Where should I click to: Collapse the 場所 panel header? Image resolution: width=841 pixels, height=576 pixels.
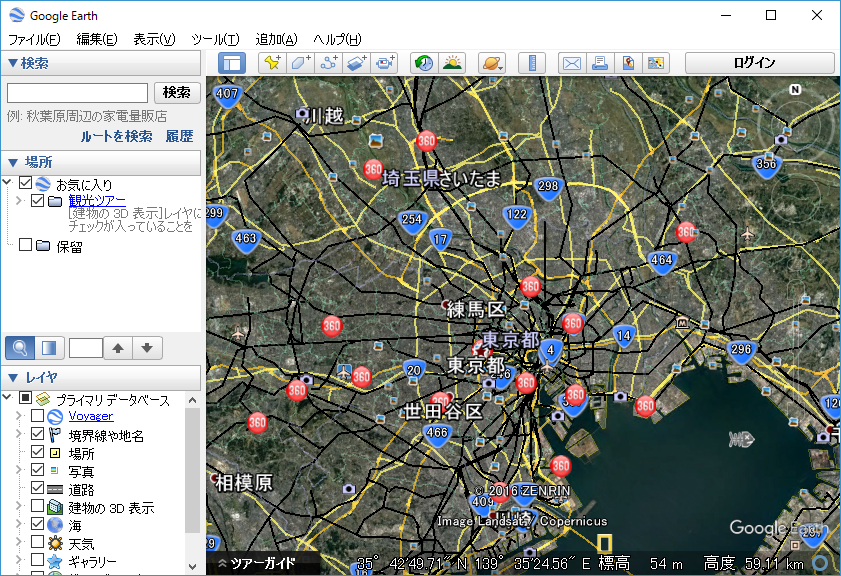coord(101,163)
